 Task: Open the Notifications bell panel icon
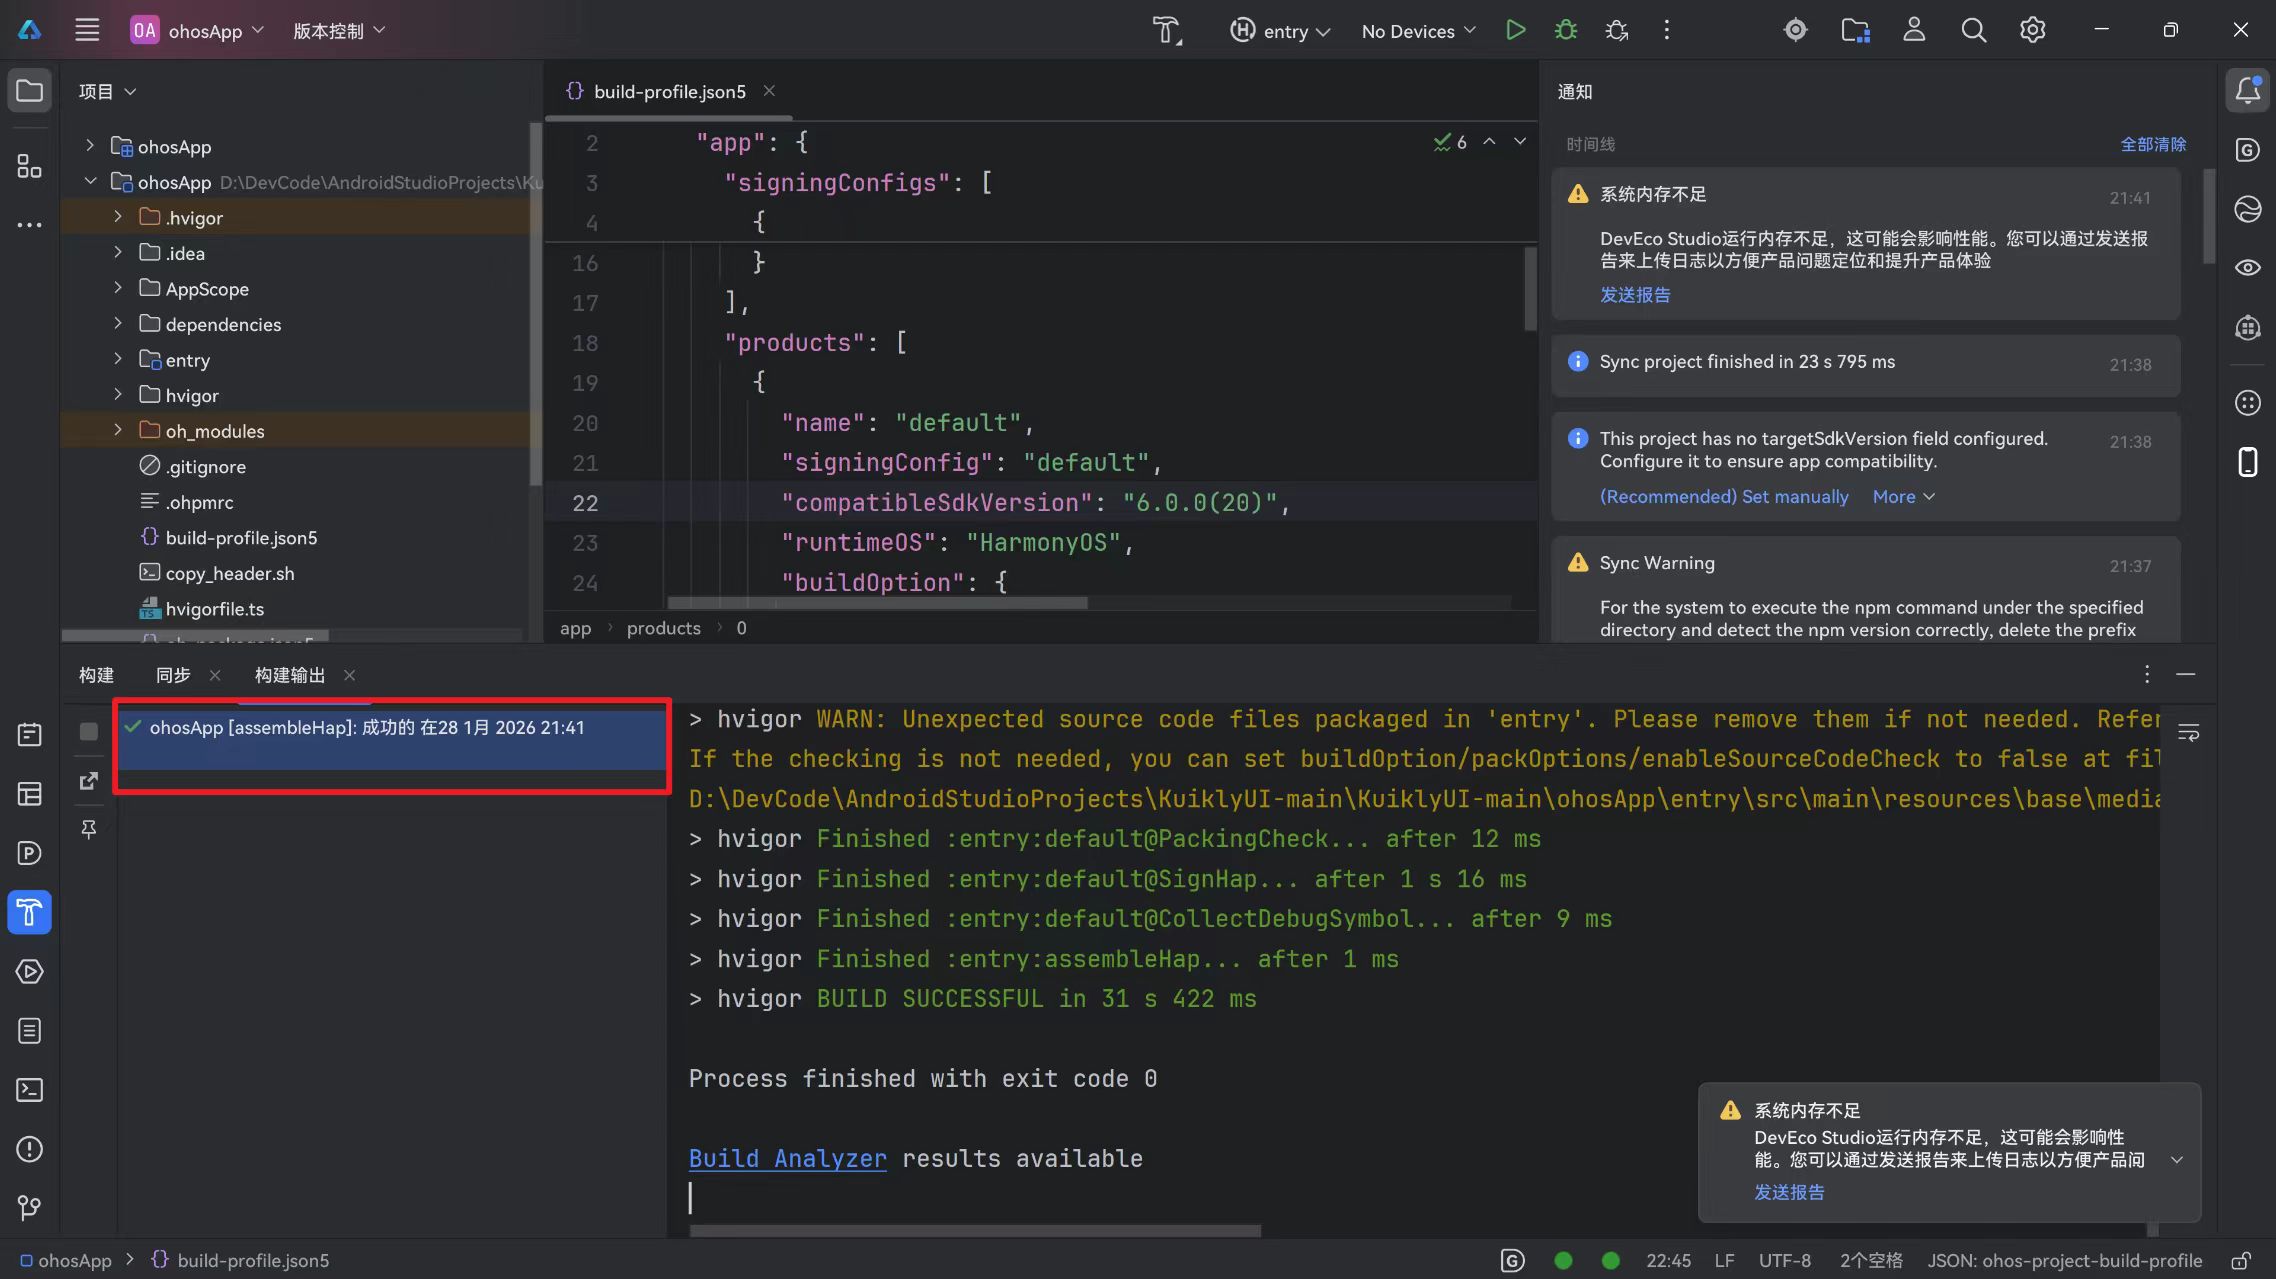[2247, 91]
